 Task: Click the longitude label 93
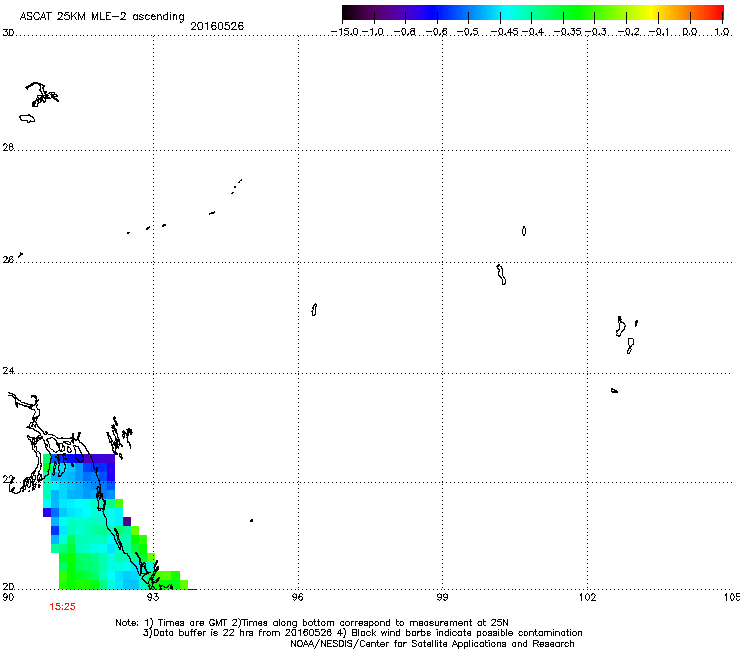pos(153,597)
